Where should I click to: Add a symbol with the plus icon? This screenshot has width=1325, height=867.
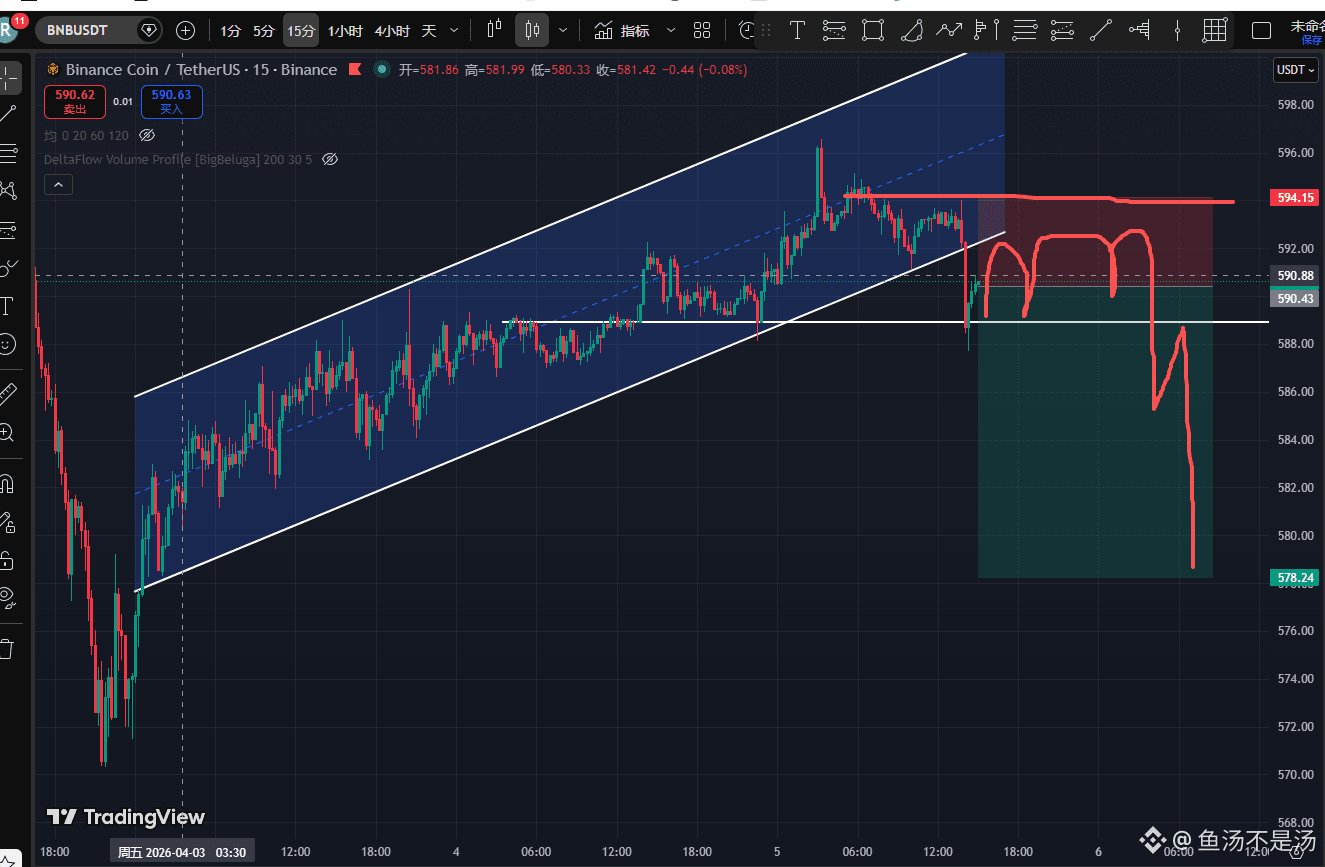coord(185,30)
